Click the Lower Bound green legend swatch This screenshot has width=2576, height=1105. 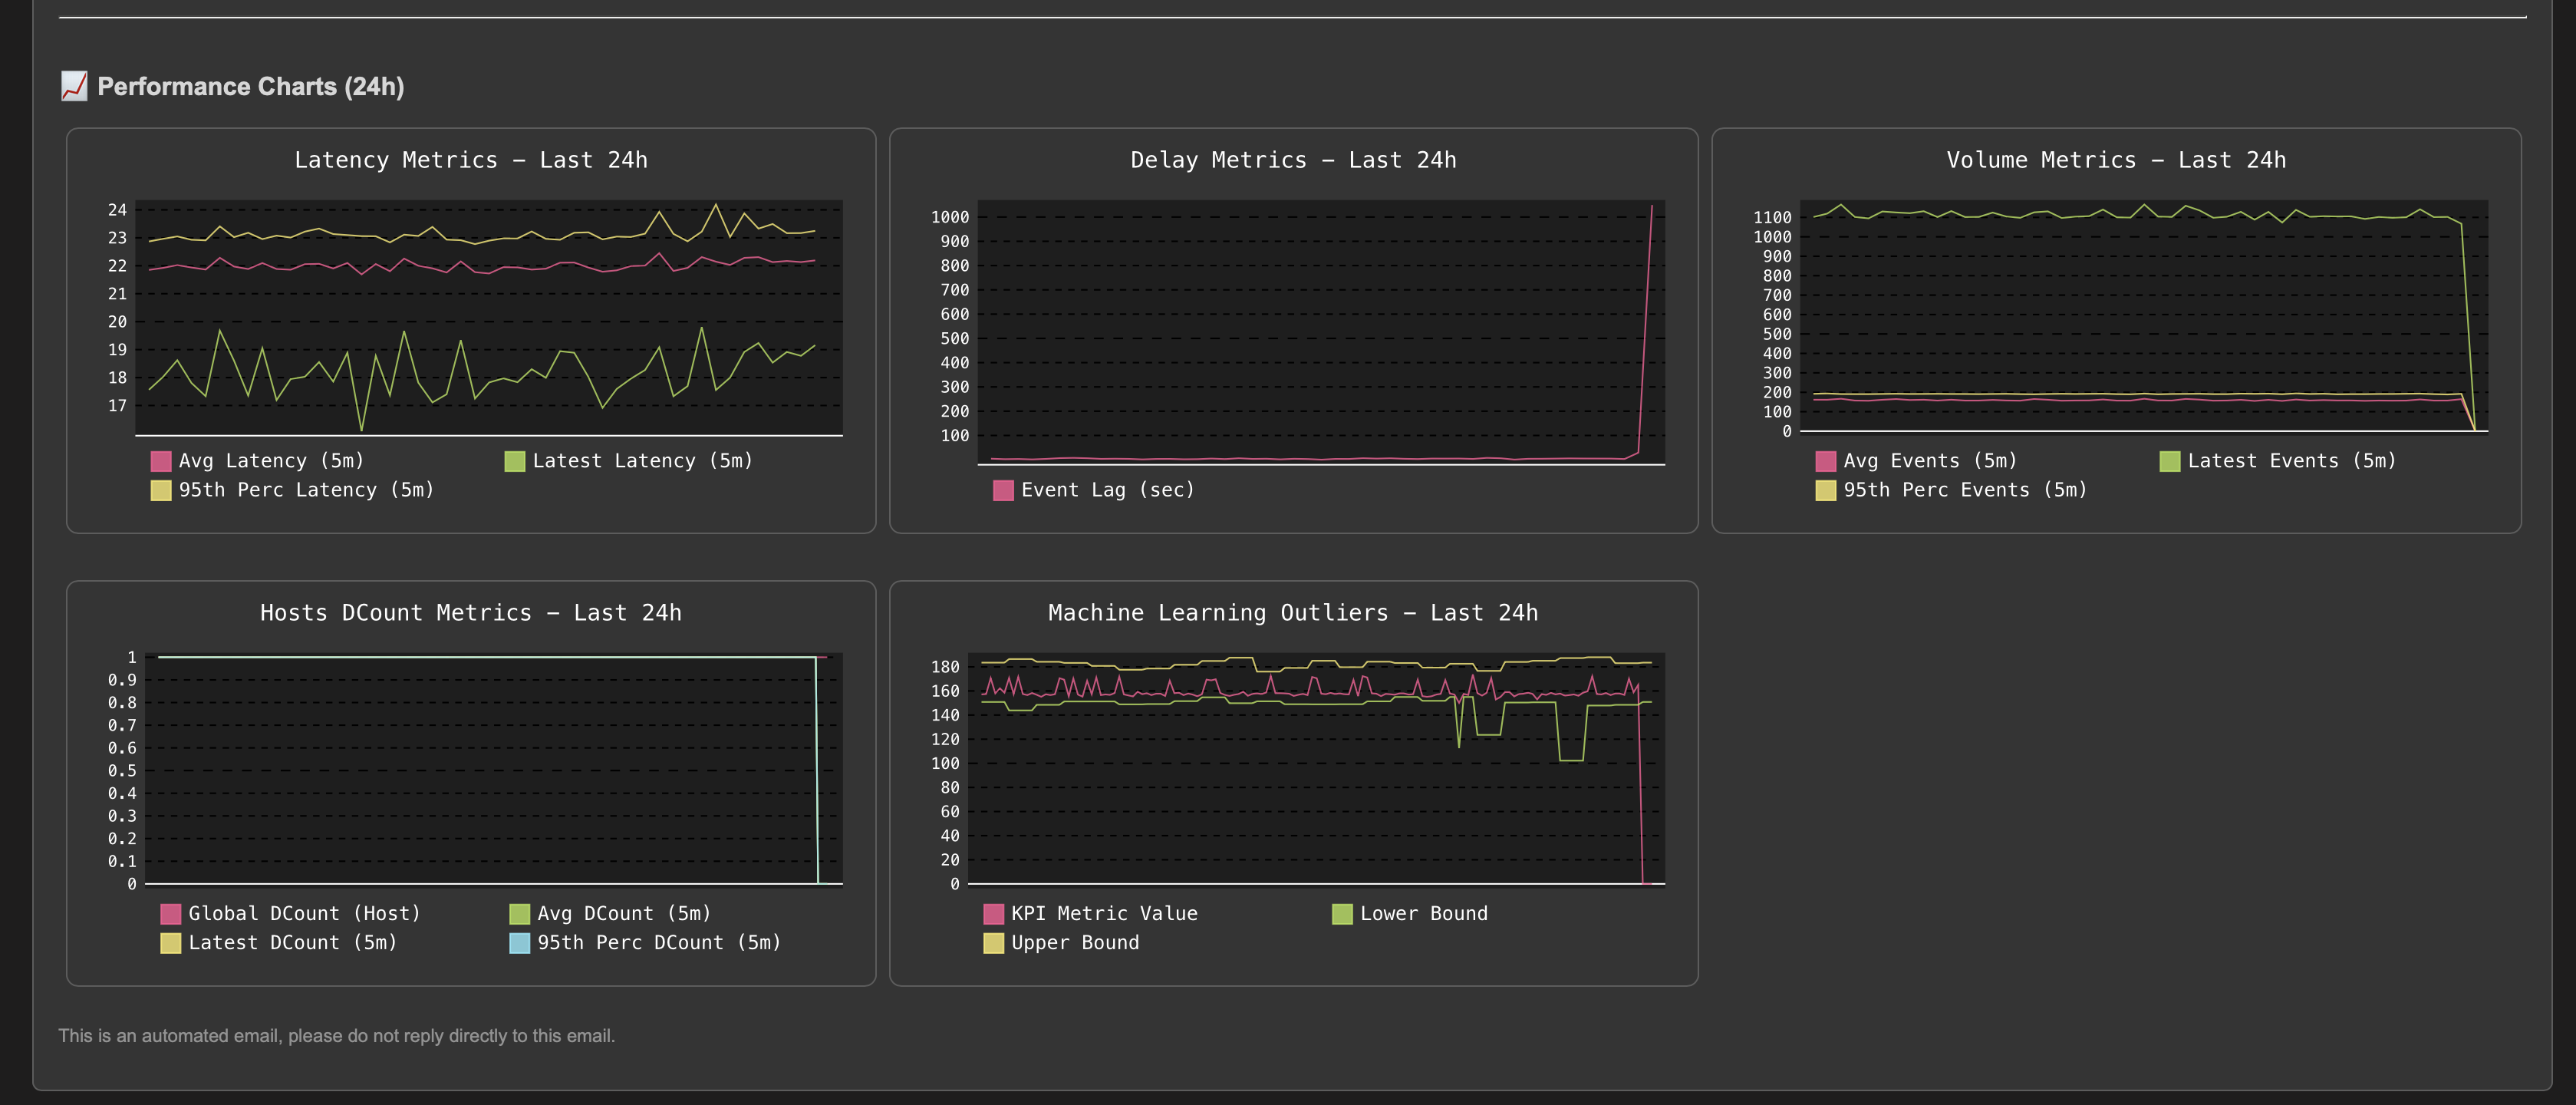(1342, 914)
